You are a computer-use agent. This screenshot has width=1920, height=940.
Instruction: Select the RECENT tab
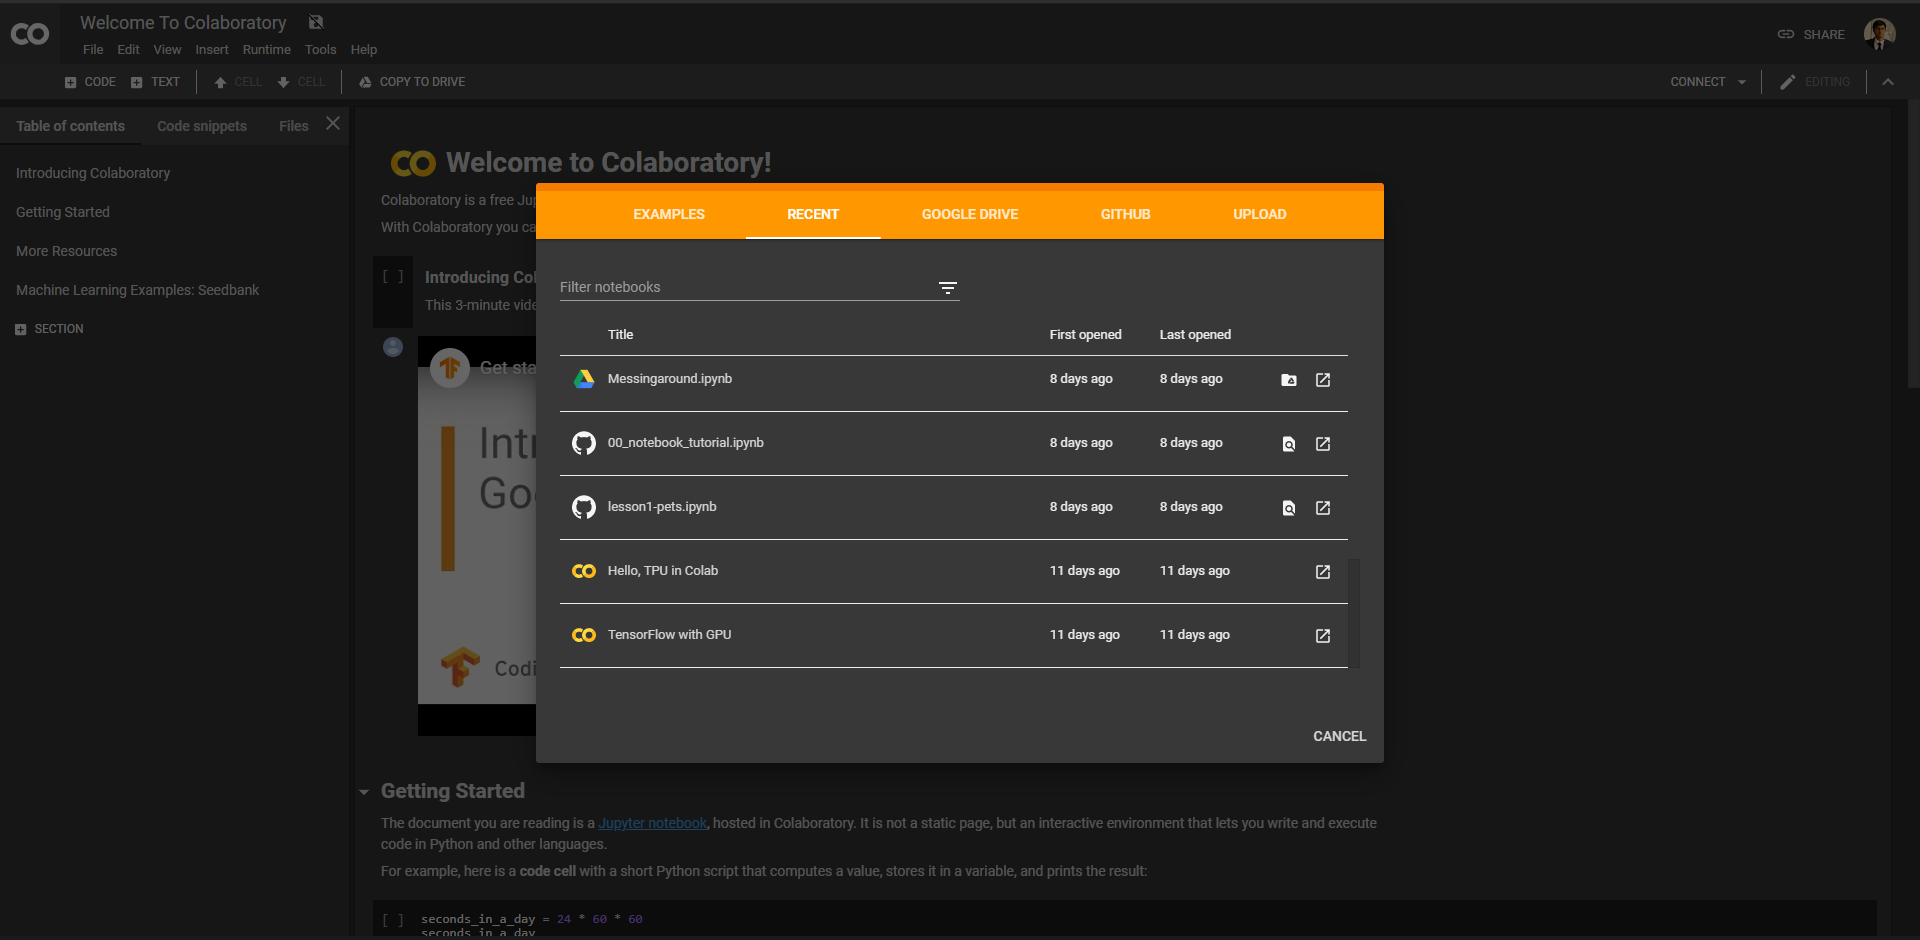pos(813,214)
